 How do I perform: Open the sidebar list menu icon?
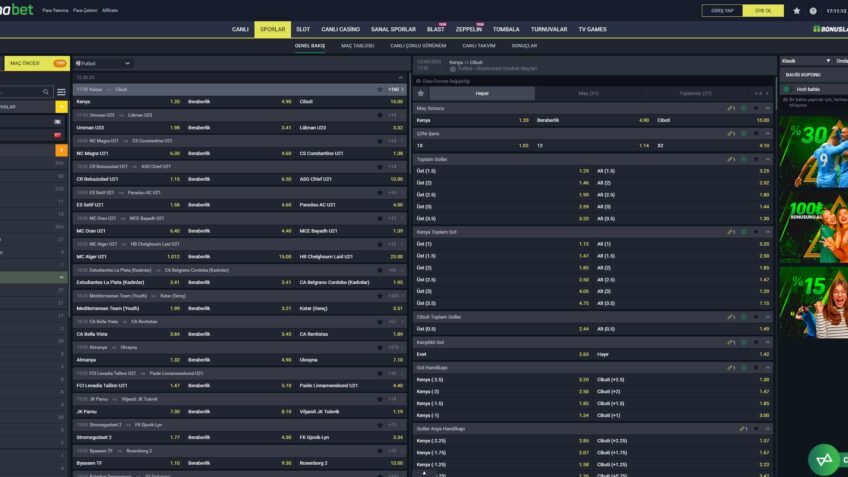(61, 92)
